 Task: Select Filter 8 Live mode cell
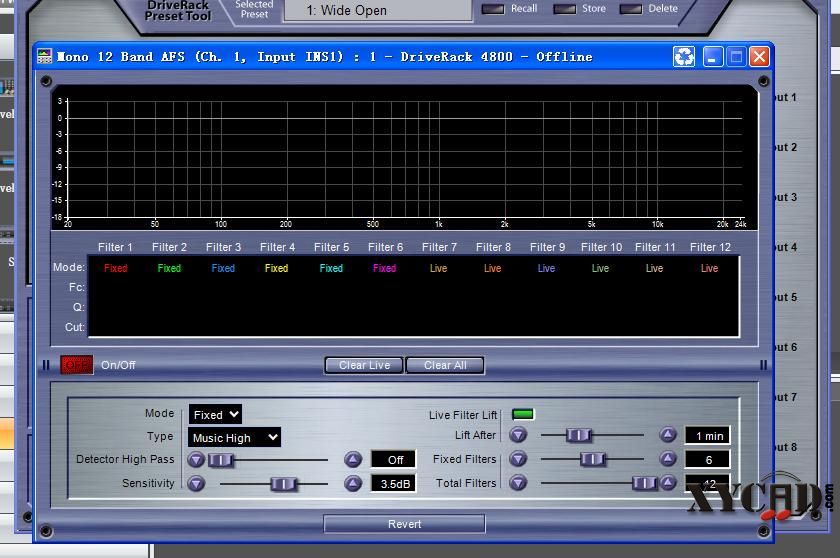(492, 268)
